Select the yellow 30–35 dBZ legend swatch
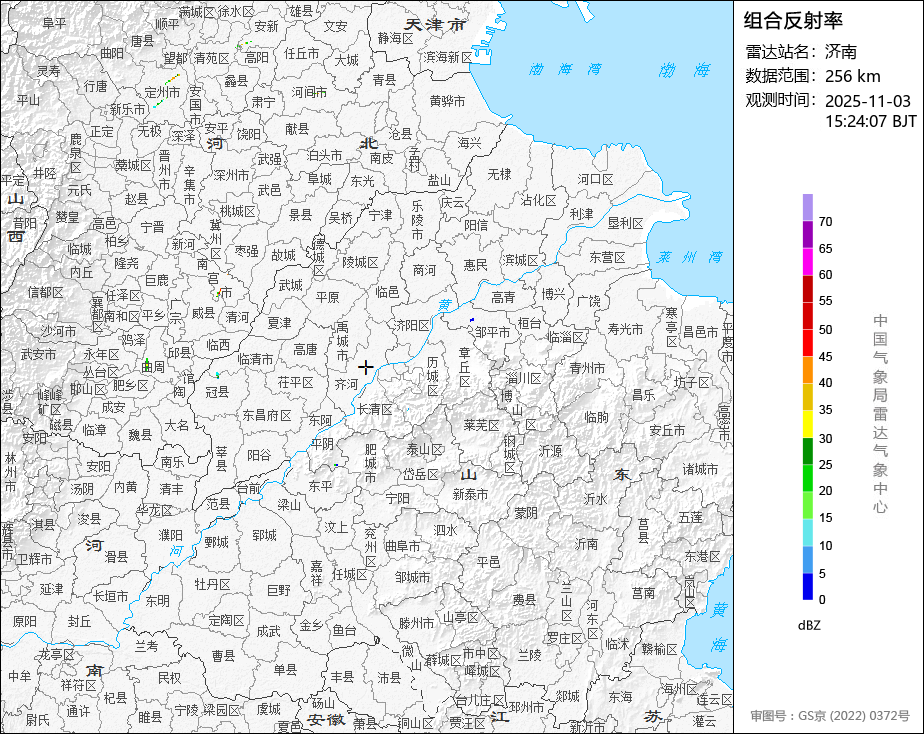This screenshot has height=734, width=924. point(807,424)
